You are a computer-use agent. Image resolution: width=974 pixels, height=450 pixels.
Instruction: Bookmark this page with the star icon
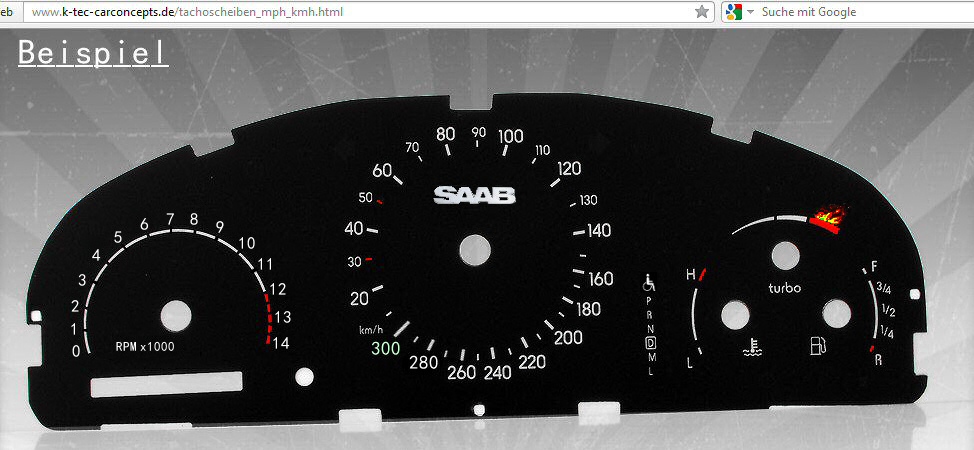pyautogui.click(x=702, y=12)
